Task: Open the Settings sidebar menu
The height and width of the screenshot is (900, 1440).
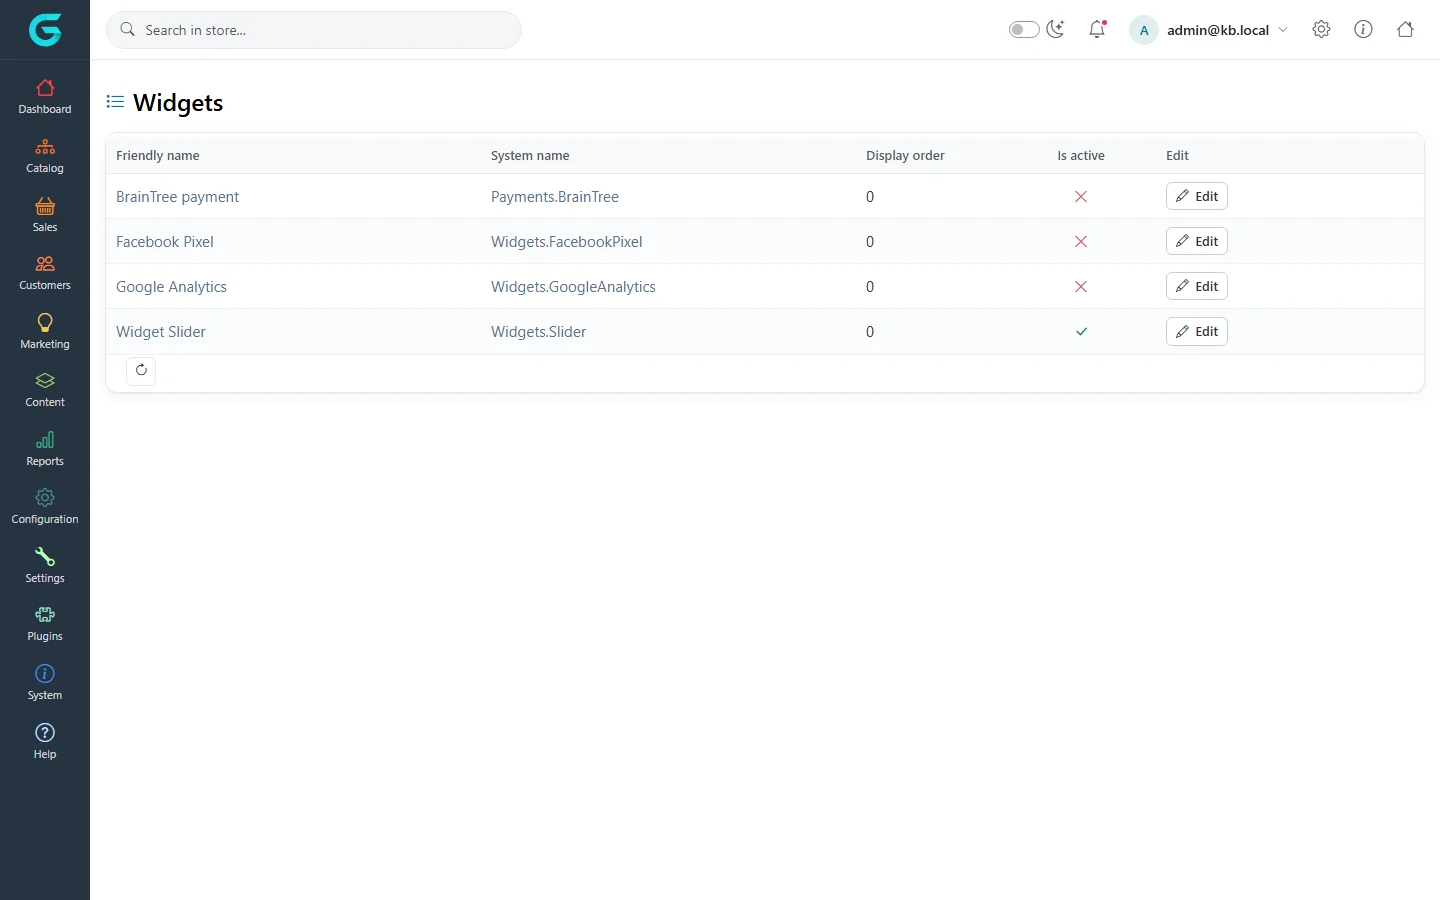Action: 45,566
